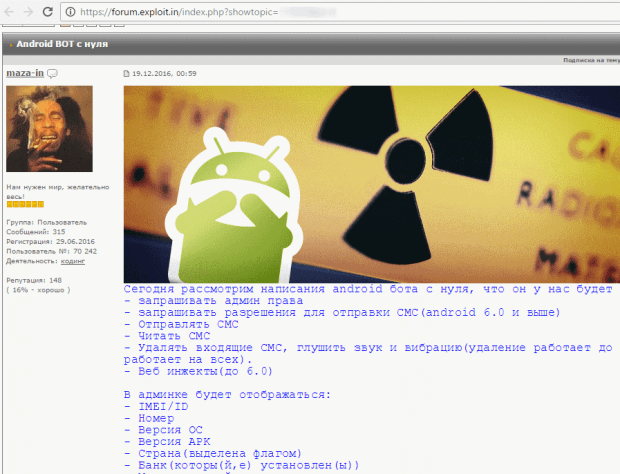Click the post icon before the date
Screen dimensions: 620x474
coord(126,74)
